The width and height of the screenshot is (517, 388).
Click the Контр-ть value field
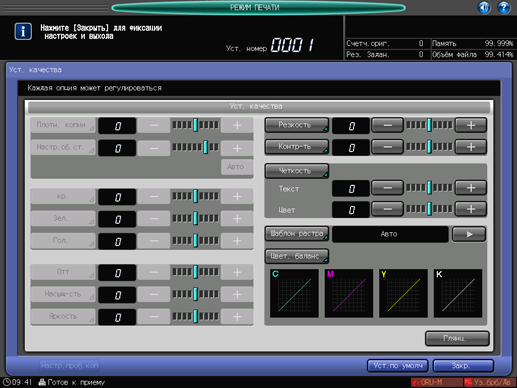click(351, 147)
